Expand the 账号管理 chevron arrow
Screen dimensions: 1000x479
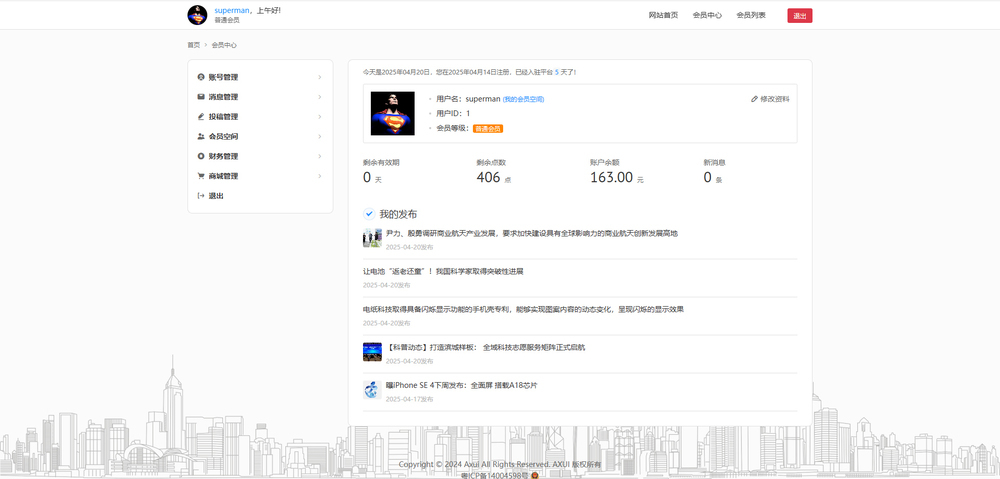[320, 77]
